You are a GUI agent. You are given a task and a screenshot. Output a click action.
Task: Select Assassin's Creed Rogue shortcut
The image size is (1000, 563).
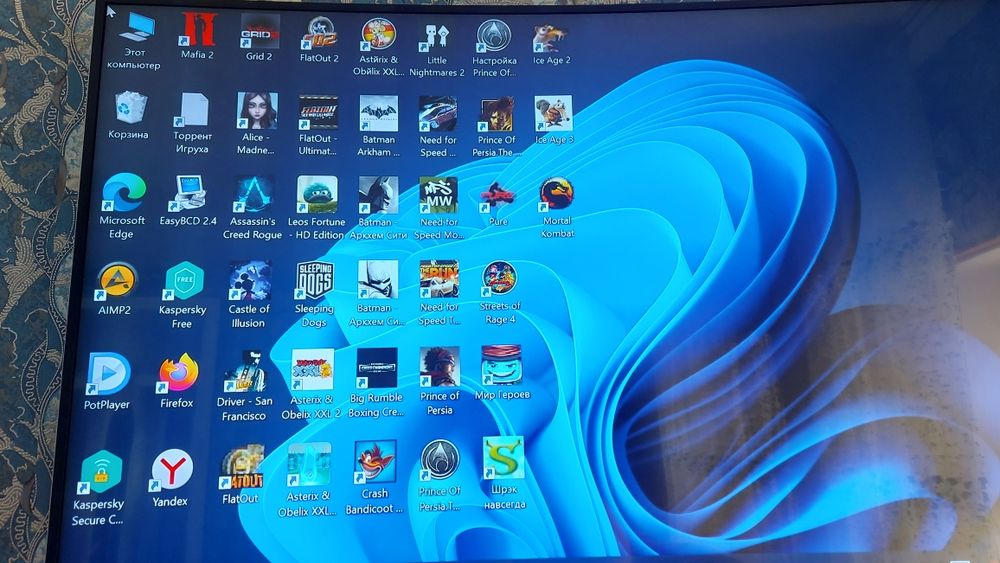pos(253,208)
